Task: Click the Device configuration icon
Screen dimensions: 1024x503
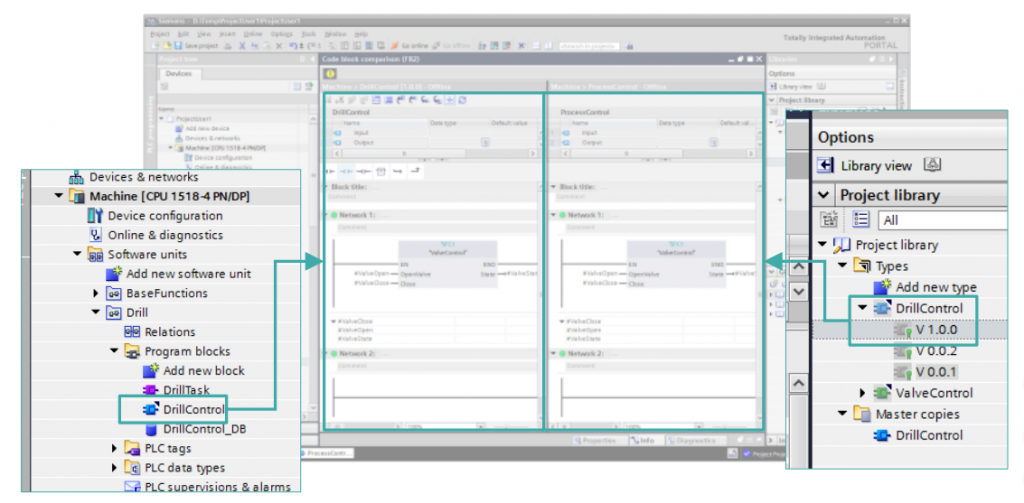Action: click(x=95, y=216)
